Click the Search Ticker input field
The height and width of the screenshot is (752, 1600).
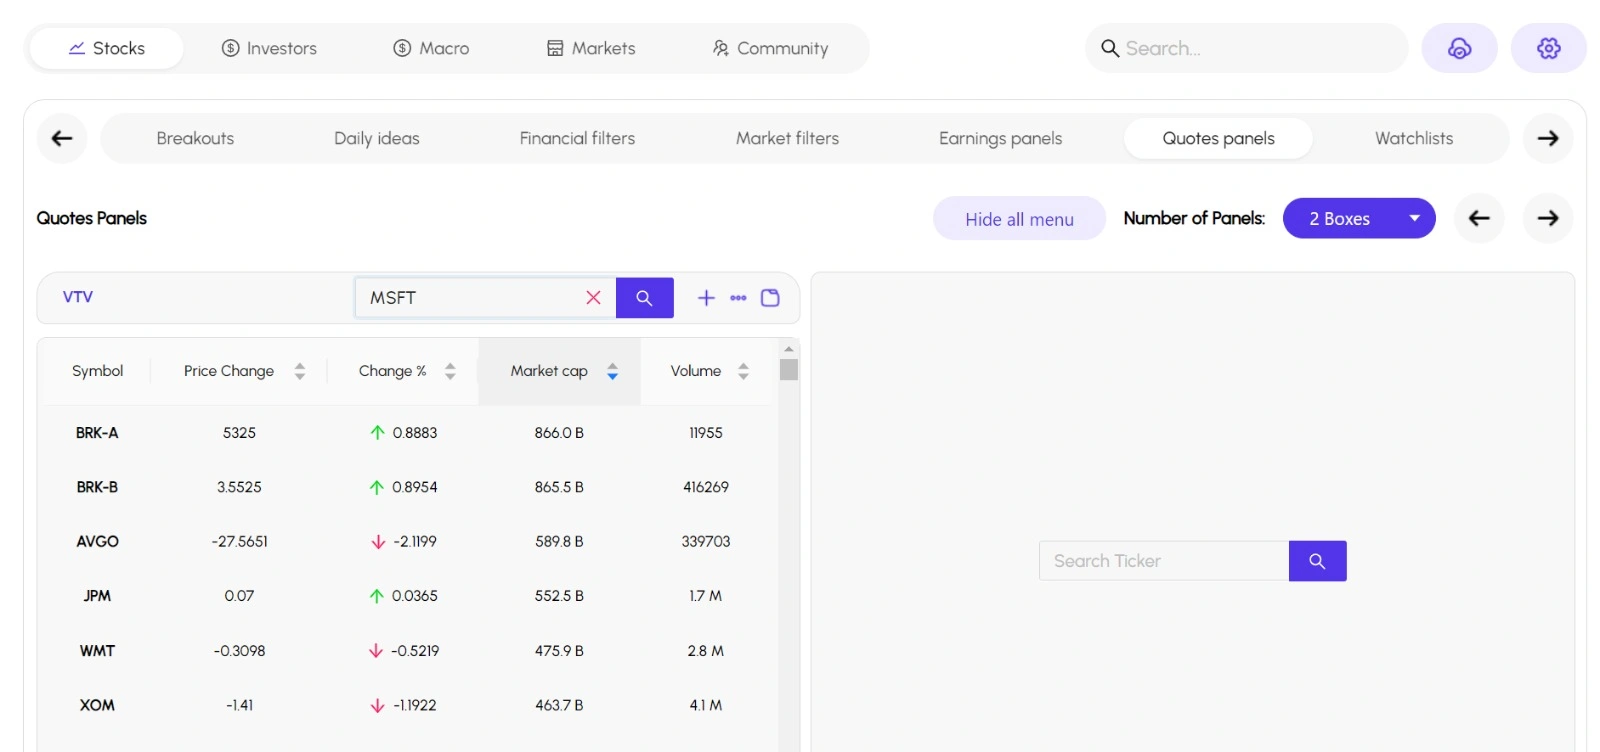click(1163, 561)
